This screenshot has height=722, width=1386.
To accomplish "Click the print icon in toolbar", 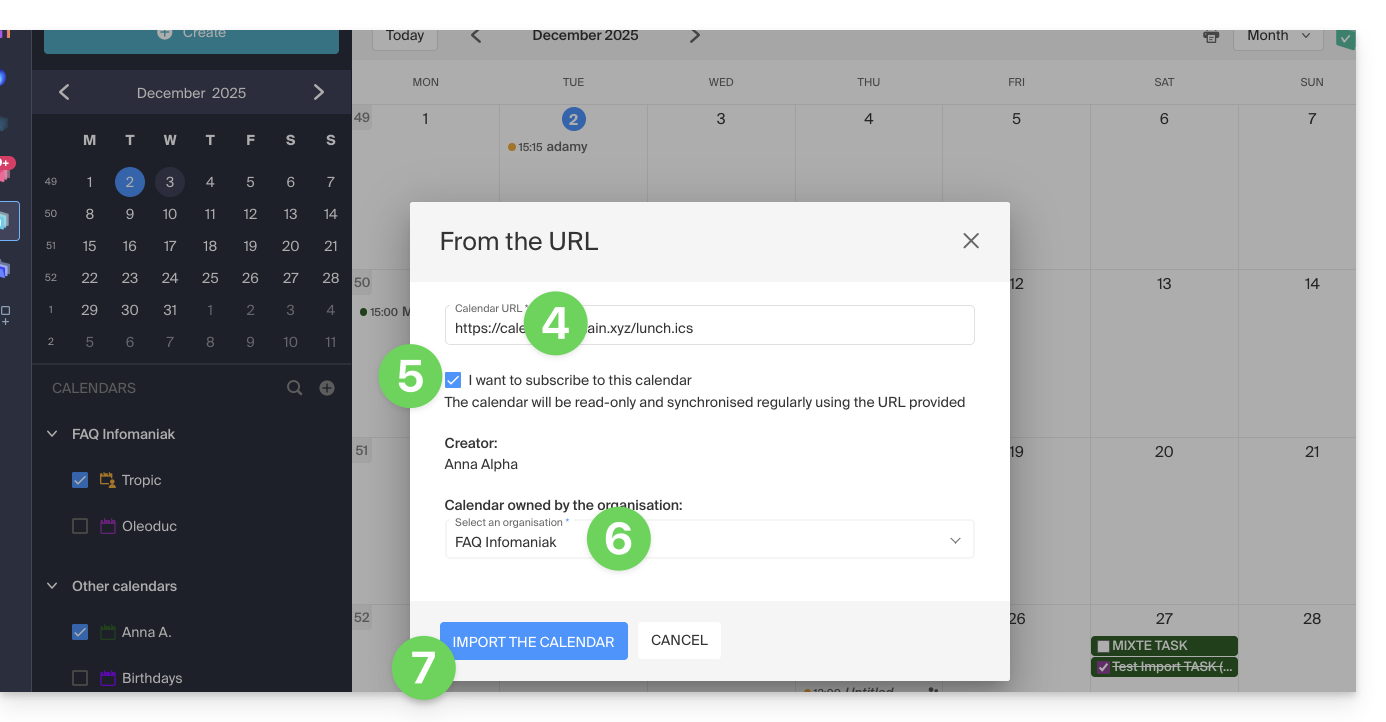I will [1211, 36].
